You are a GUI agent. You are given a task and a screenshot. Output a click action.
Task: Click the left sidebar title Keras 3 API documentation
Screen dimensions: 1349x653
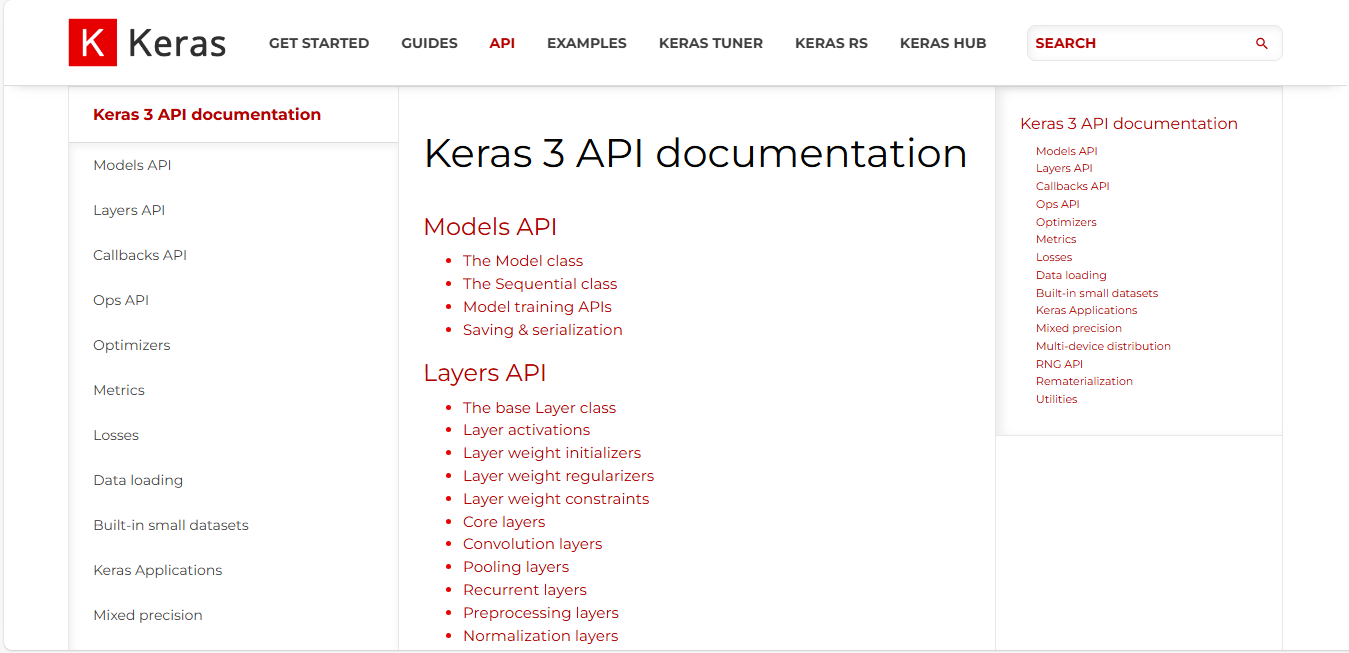pyautogui.click(x=207, y=114)
